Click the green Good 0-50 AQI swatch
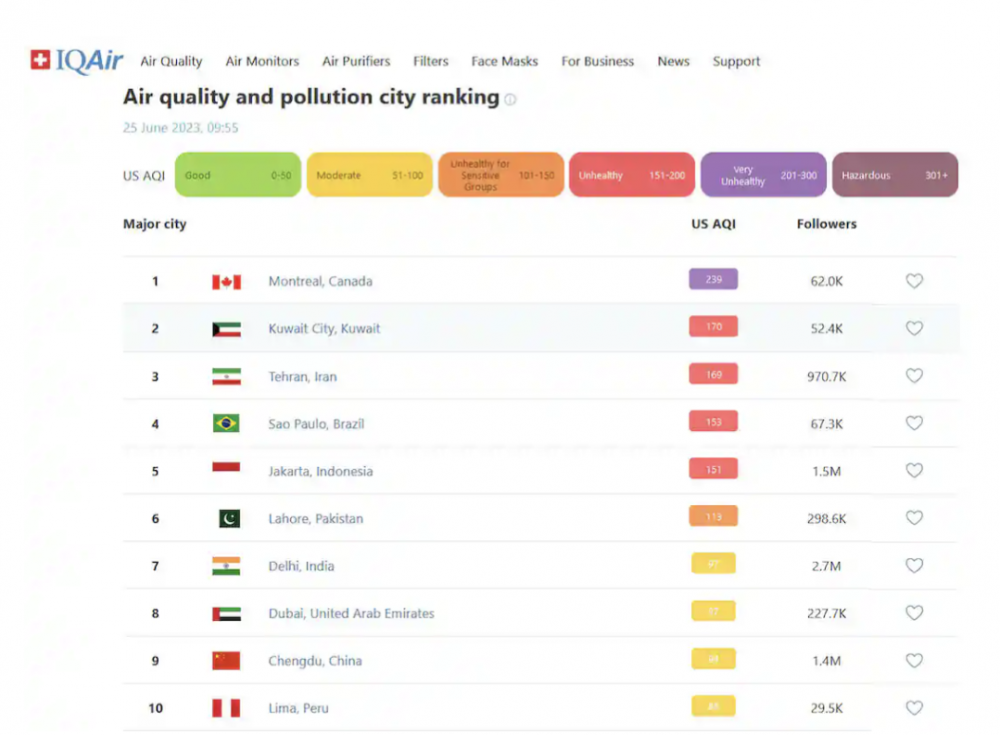 point(238,175)
